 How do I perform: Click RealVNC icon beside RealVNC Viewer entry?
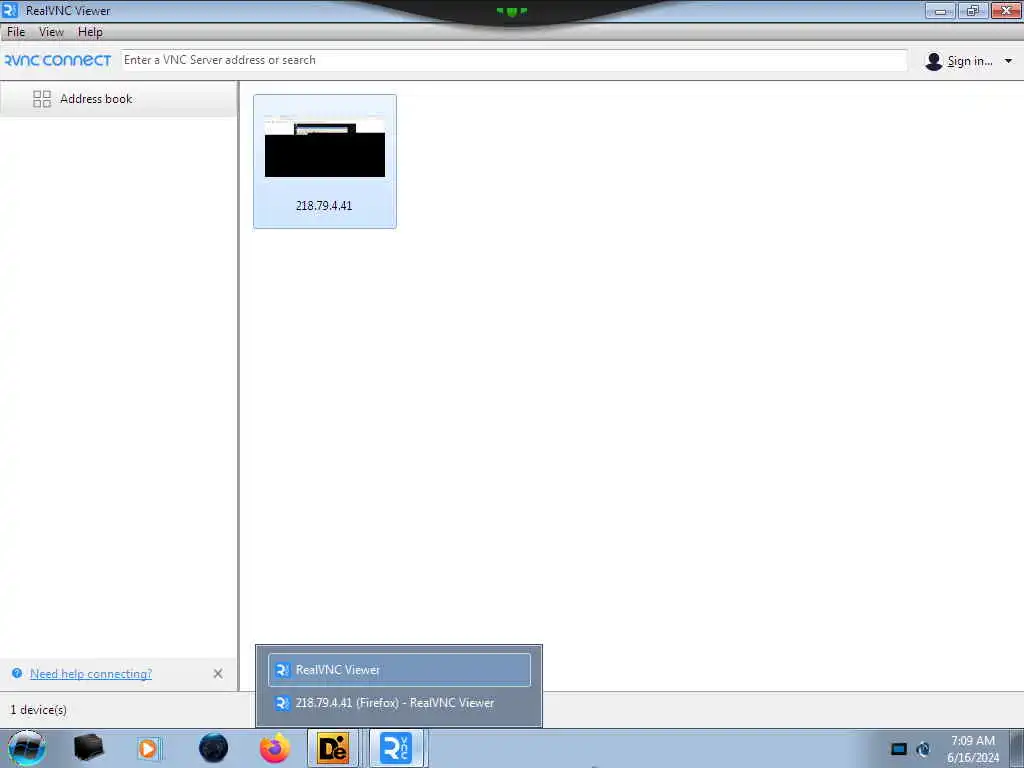click(282, 669)
